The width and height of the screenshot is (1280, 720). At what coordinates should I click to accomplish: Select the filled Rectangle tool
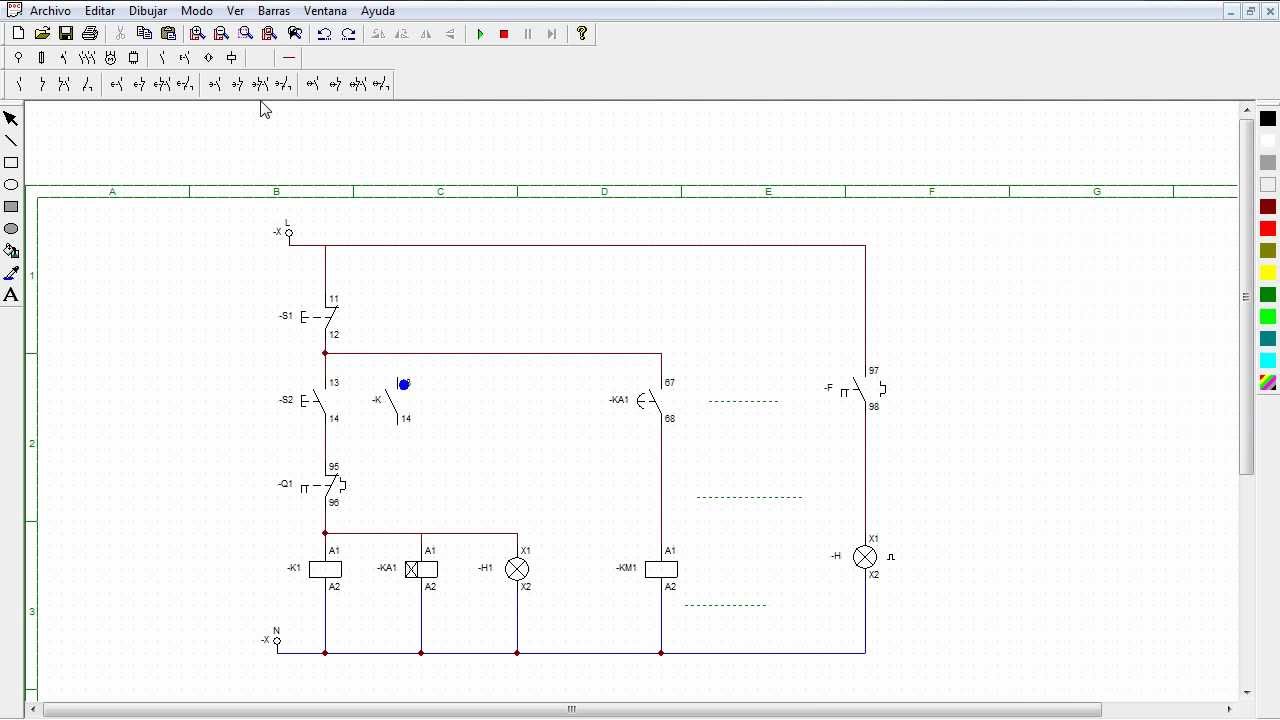click(11, 207)
